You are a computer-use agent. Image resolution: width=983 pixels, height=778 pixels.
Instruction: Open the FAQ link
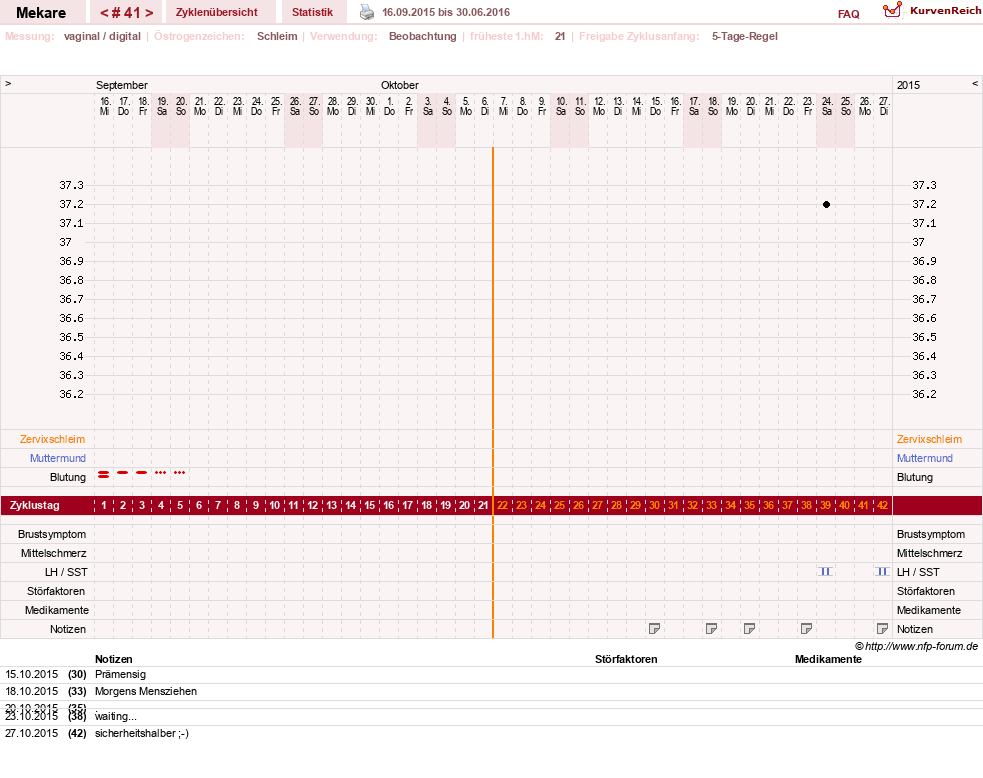click(849, 14)
